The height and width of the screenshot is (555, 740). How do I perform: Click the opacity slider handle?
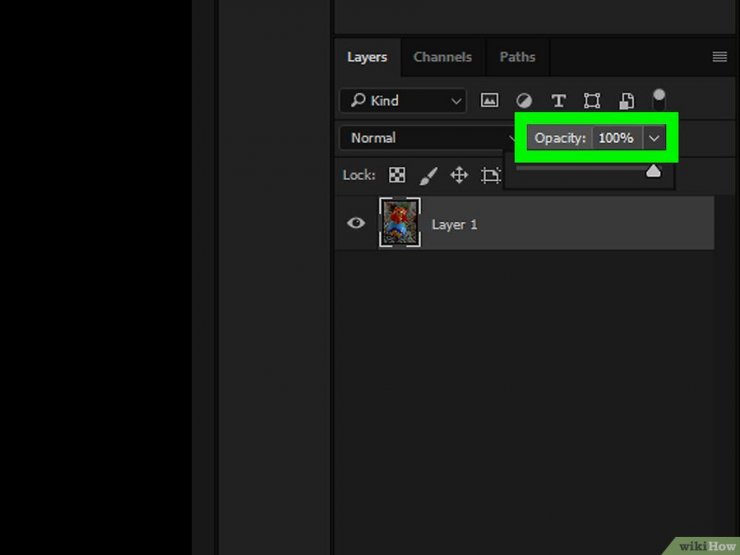click(x=653, y=171)
